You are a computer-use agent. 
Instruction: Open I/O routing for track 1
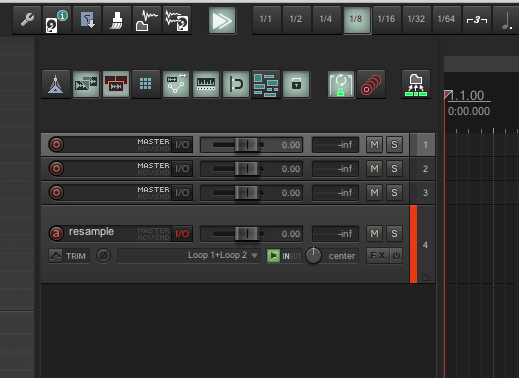tap(182, 145)
